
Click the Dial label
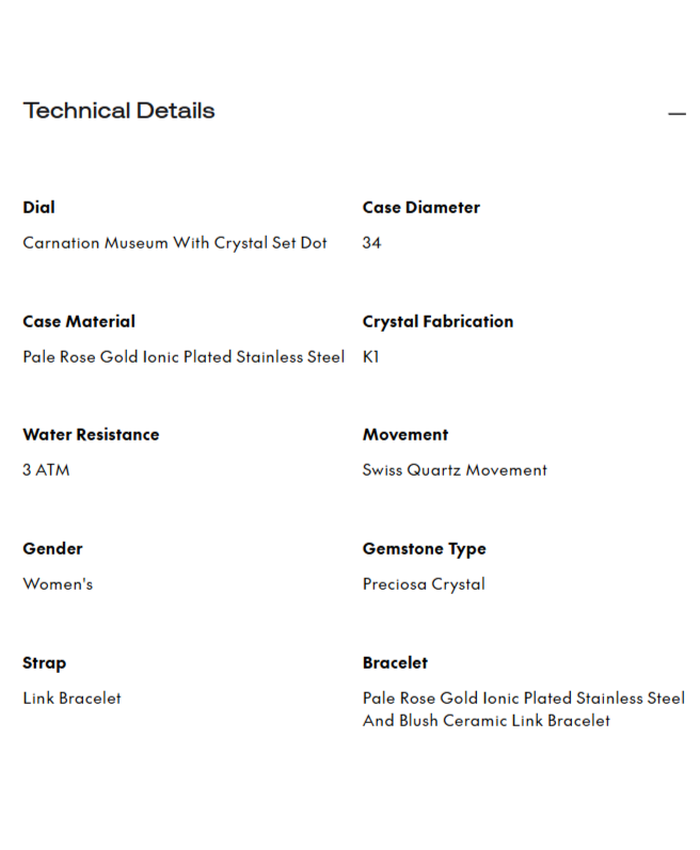39,207
